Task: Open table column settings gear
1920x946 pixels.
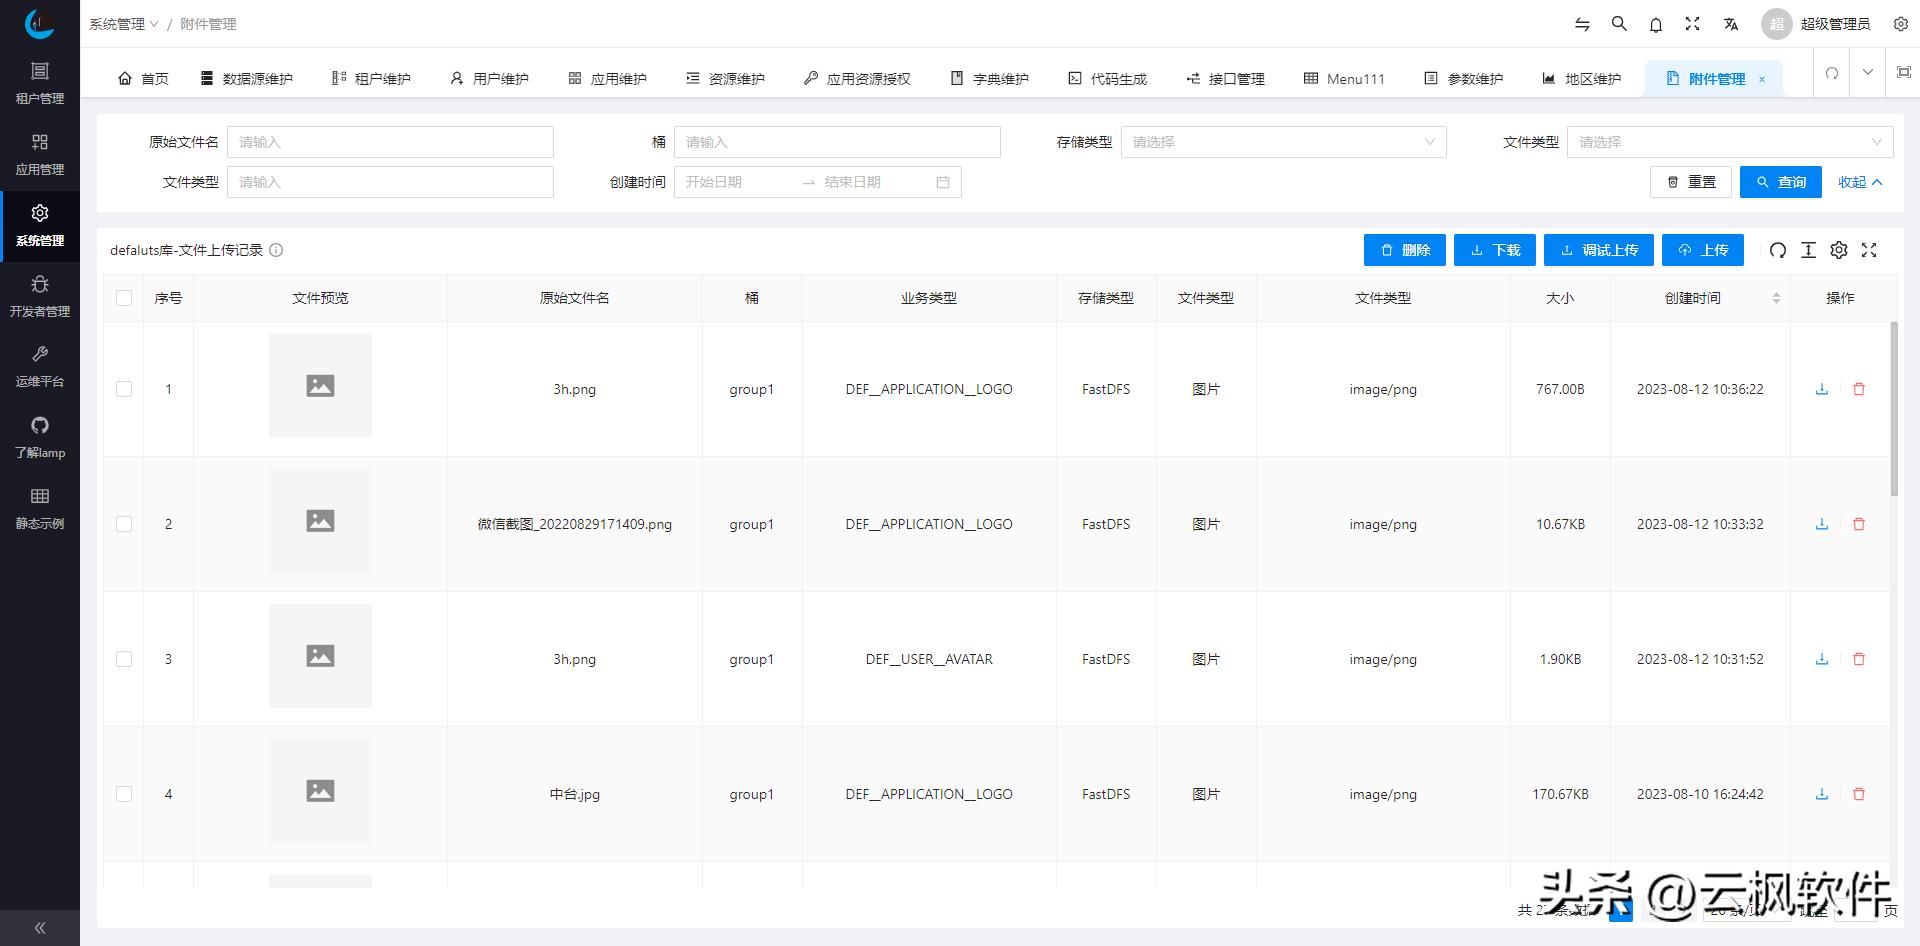Action: coord(1839,250)
